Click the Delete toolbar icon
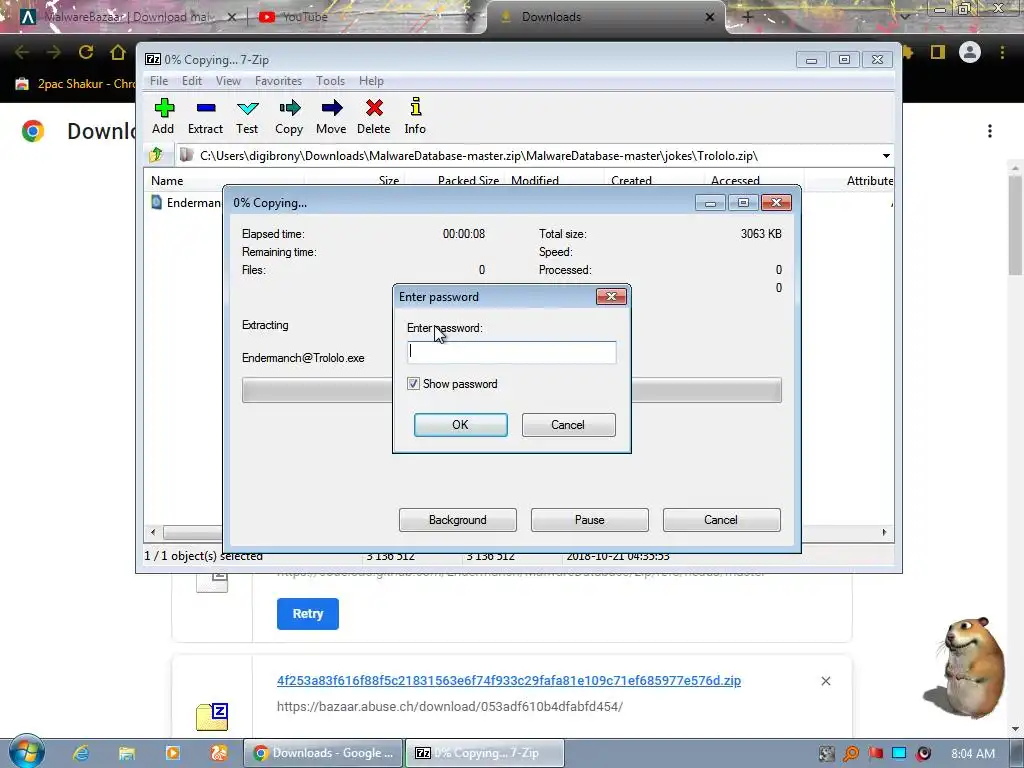1024x768 pixels. (374, 116)
